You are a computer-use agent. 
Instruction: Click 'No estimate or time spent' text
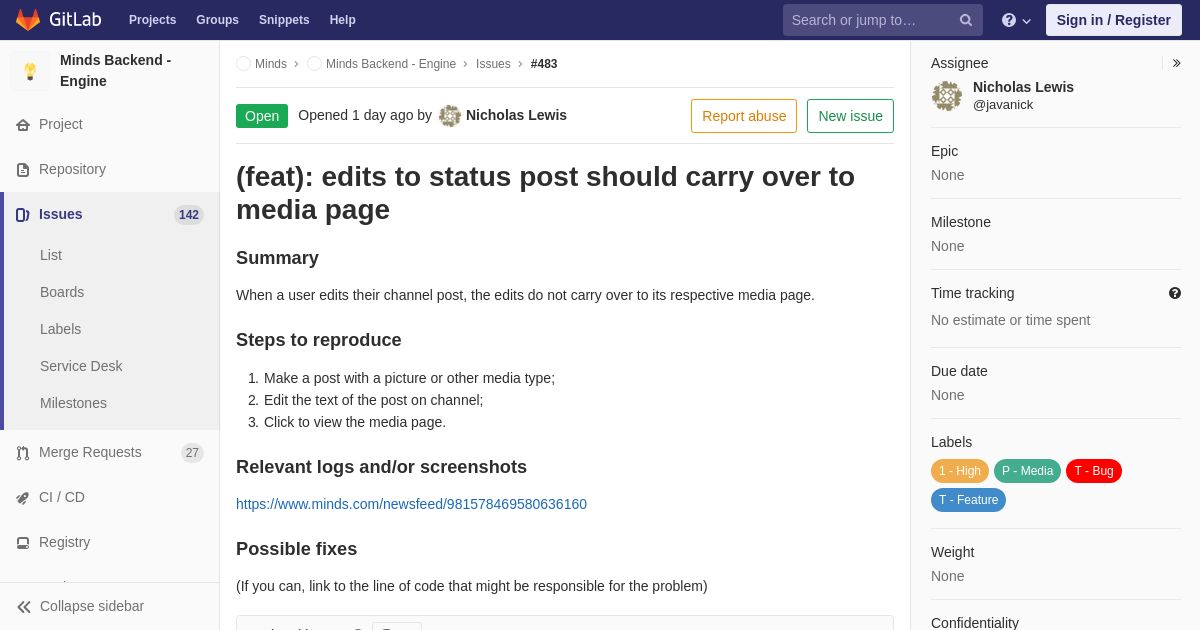pos(1010,320)
